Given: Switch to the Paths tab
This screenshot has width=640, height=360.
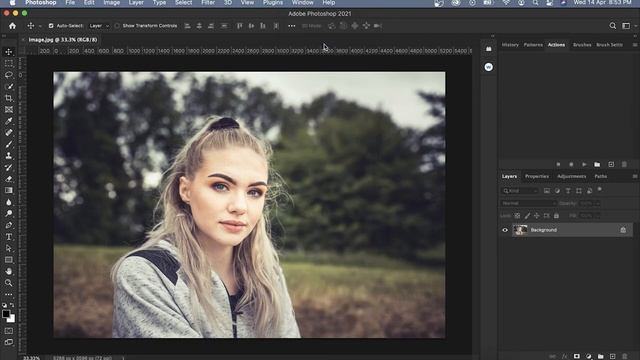Looking at the screenshot, I should [601, 176].
